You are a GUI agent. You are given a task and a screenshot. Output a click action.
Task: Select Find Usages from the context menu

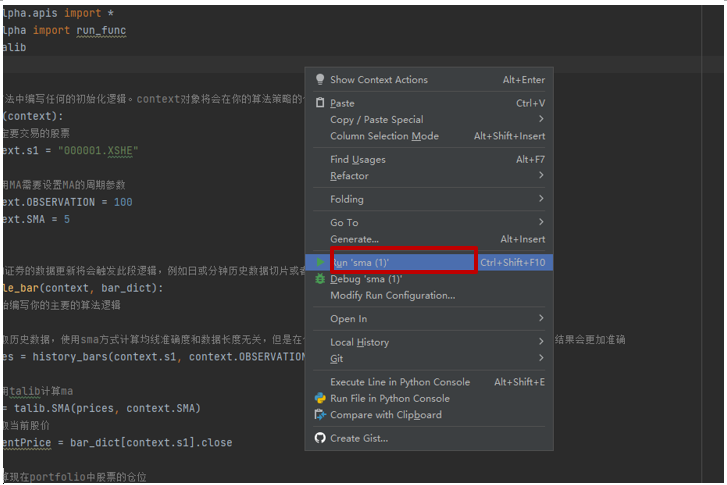[358, 160]
